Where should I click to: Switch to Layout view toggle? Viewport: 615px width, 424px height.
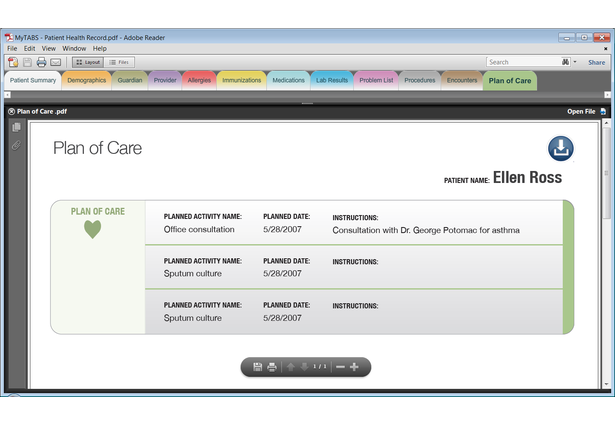tap(88, 62)
